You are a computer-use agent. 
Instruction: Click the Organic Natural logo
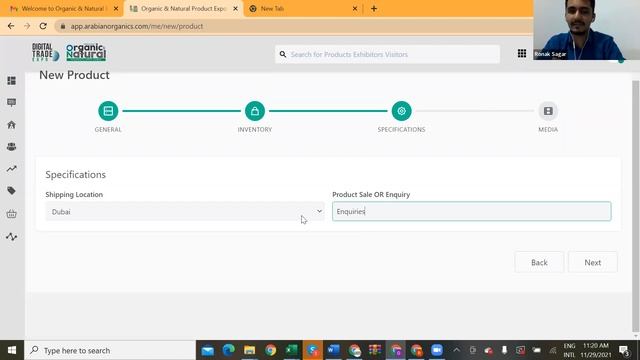tap(86, 52)
